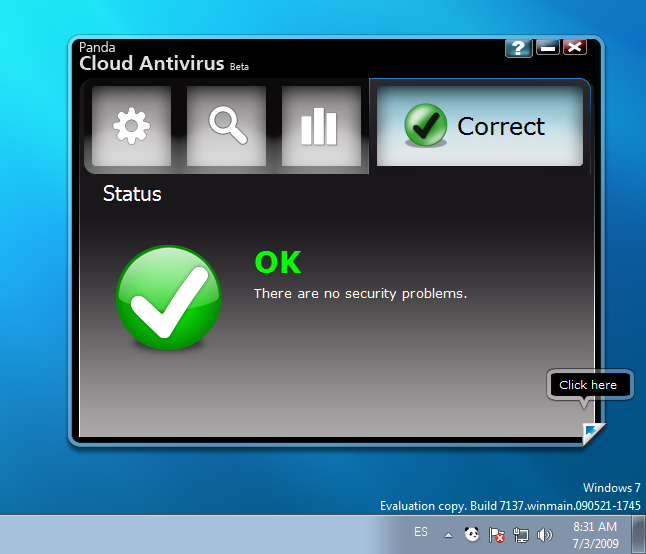
Task: Click the Panda icon in system tray
Action: click(472, 535)
